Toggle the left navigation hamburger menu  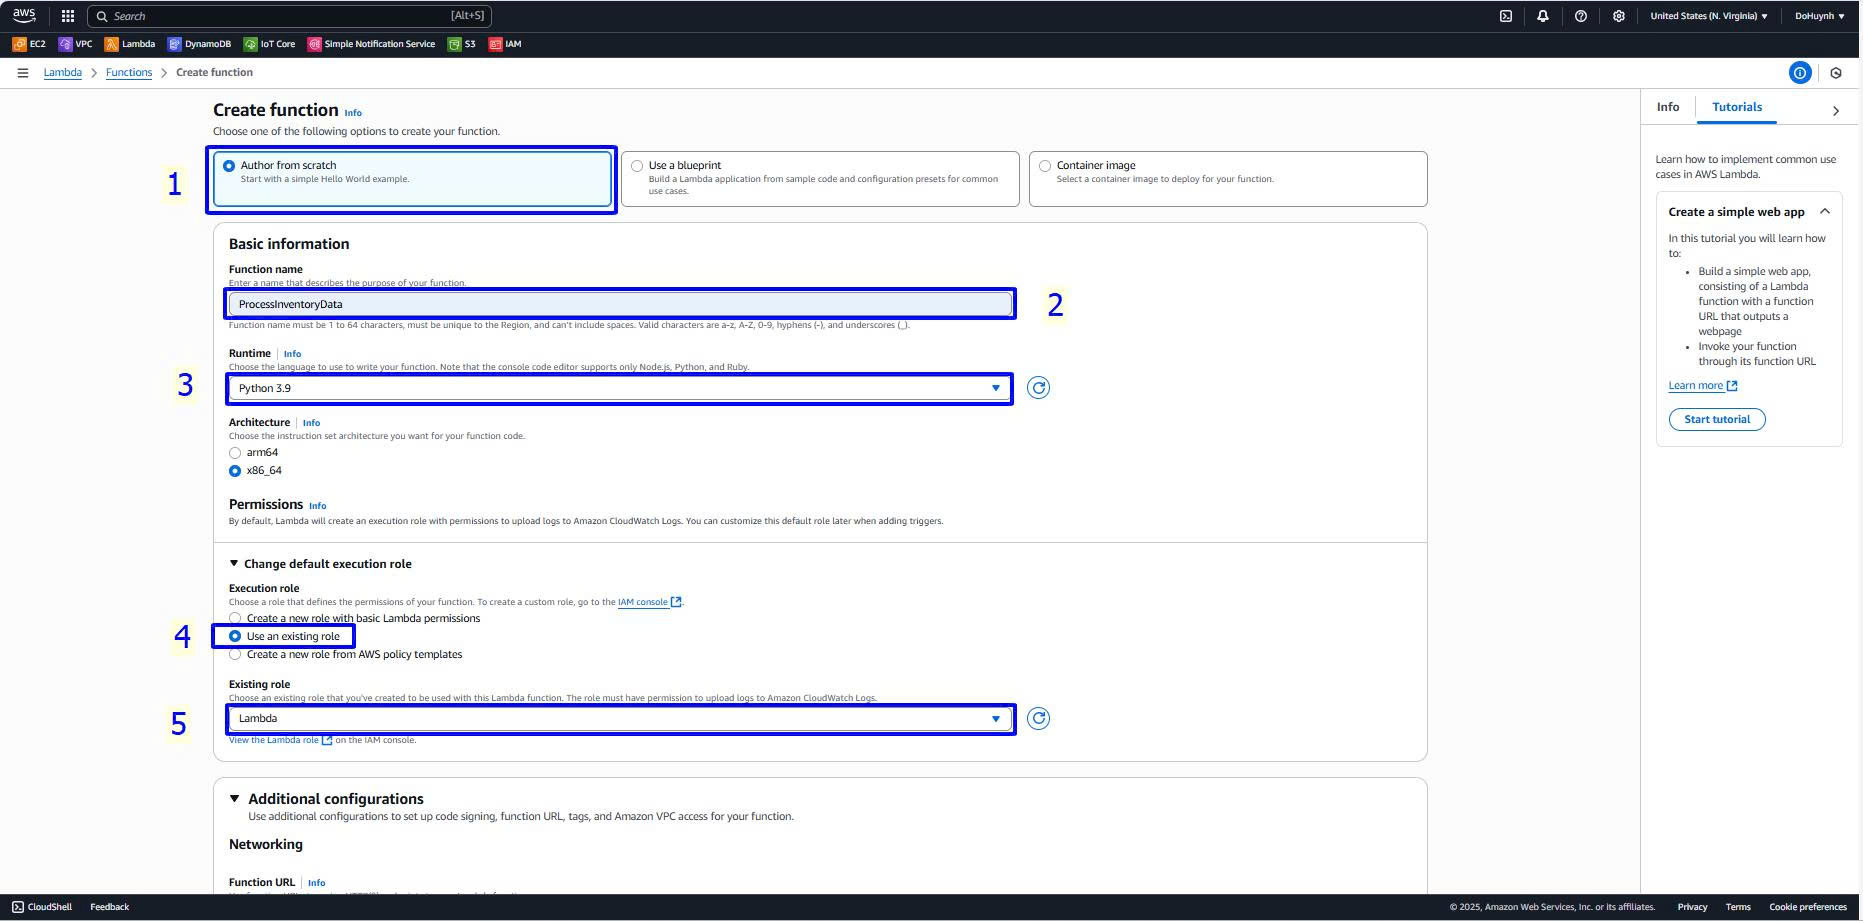(x=22, y=73)
